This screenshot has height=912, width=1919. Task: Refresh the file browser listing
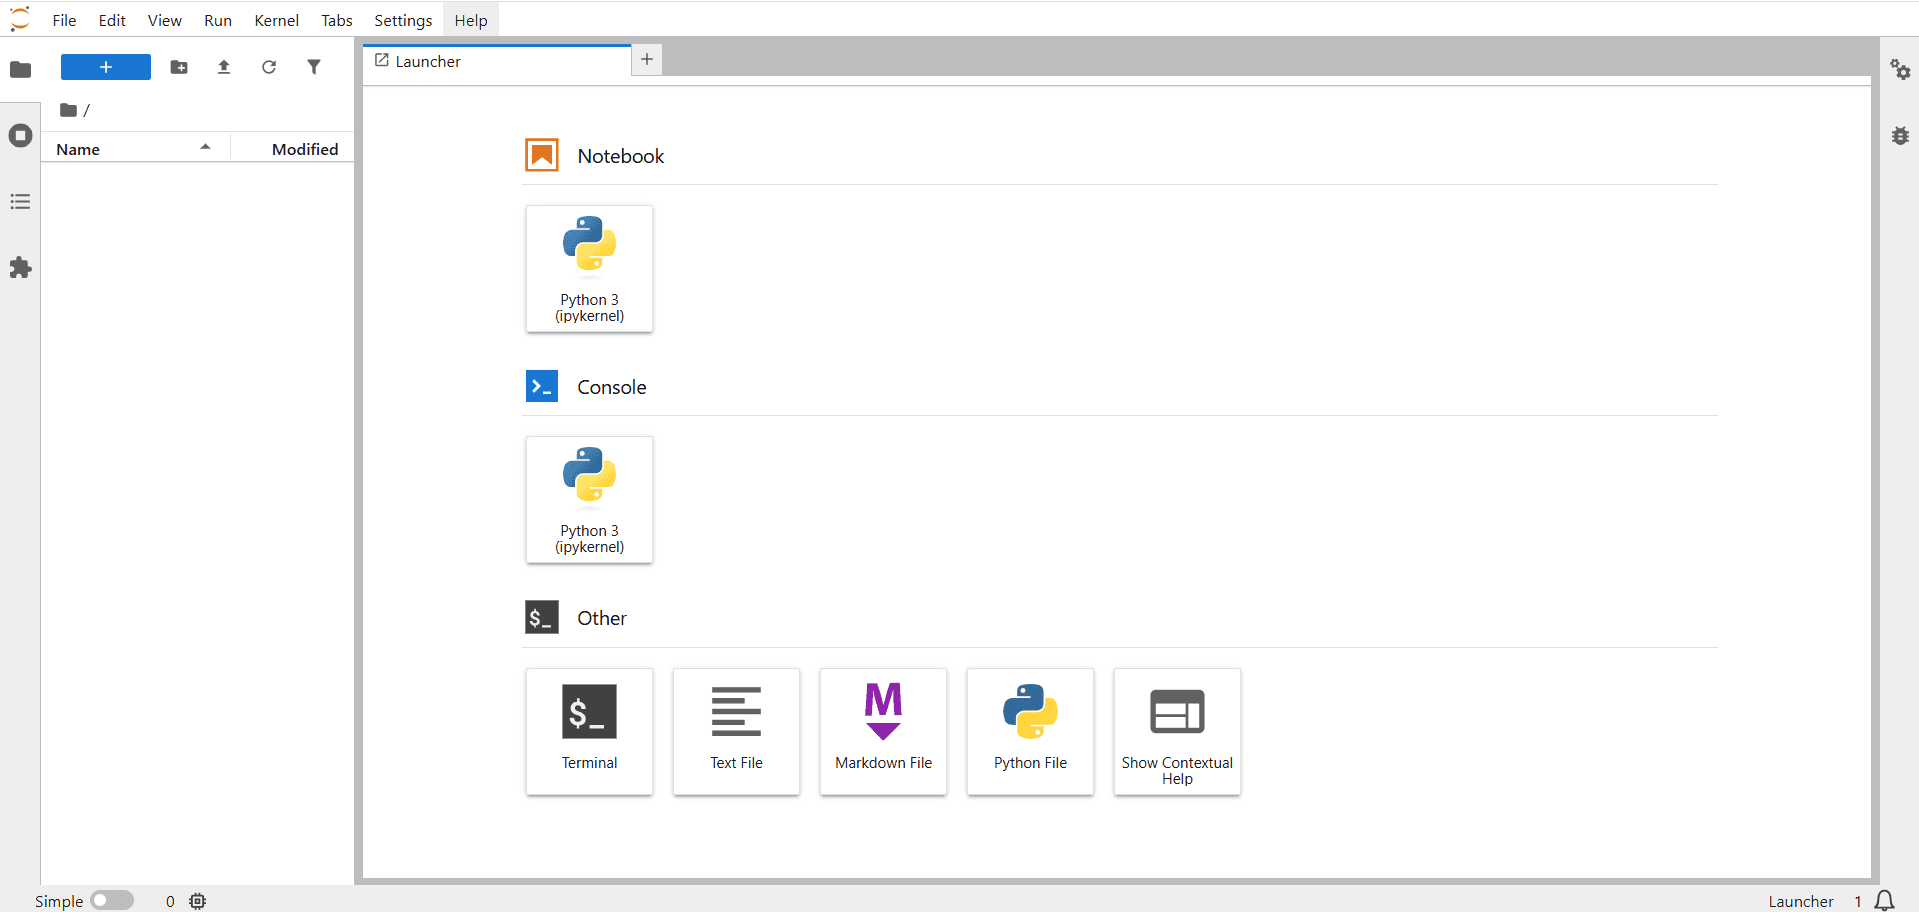[268, 67]
